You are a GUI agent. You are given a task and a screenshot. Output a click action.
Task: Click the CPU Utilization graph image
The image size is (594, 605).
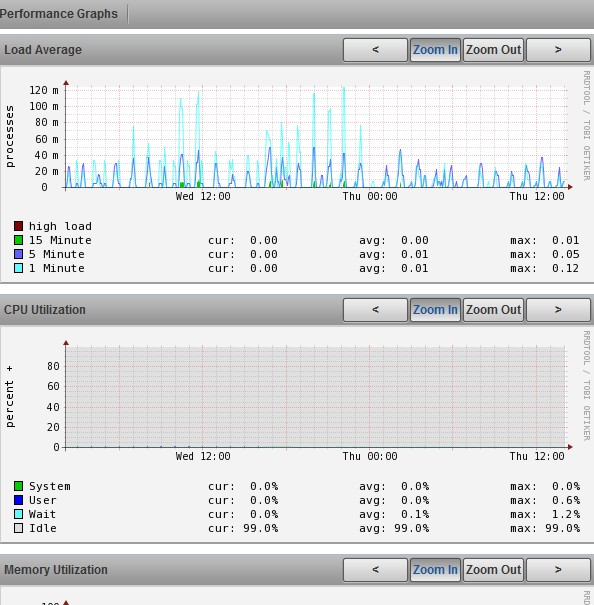[x=297, y=434]
